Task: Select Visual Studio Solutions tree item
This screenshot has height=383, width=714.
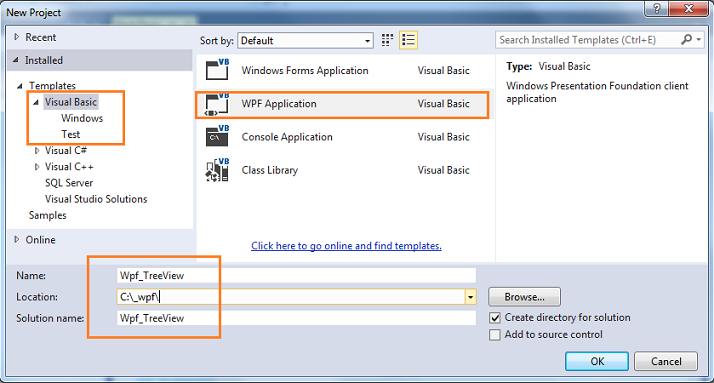Action: (96, 199)
